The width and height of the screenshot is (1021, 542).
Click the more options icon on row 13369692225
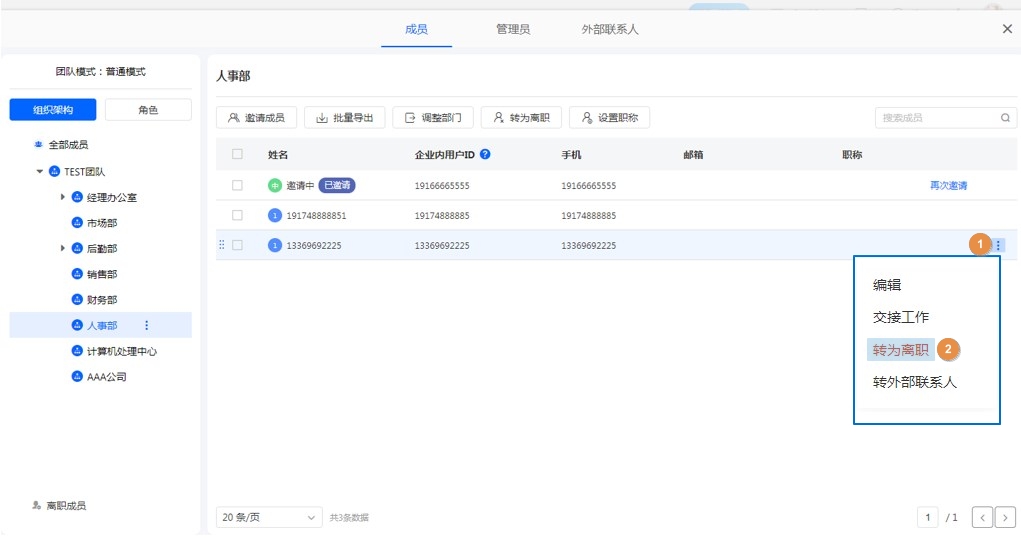point(998,245)
